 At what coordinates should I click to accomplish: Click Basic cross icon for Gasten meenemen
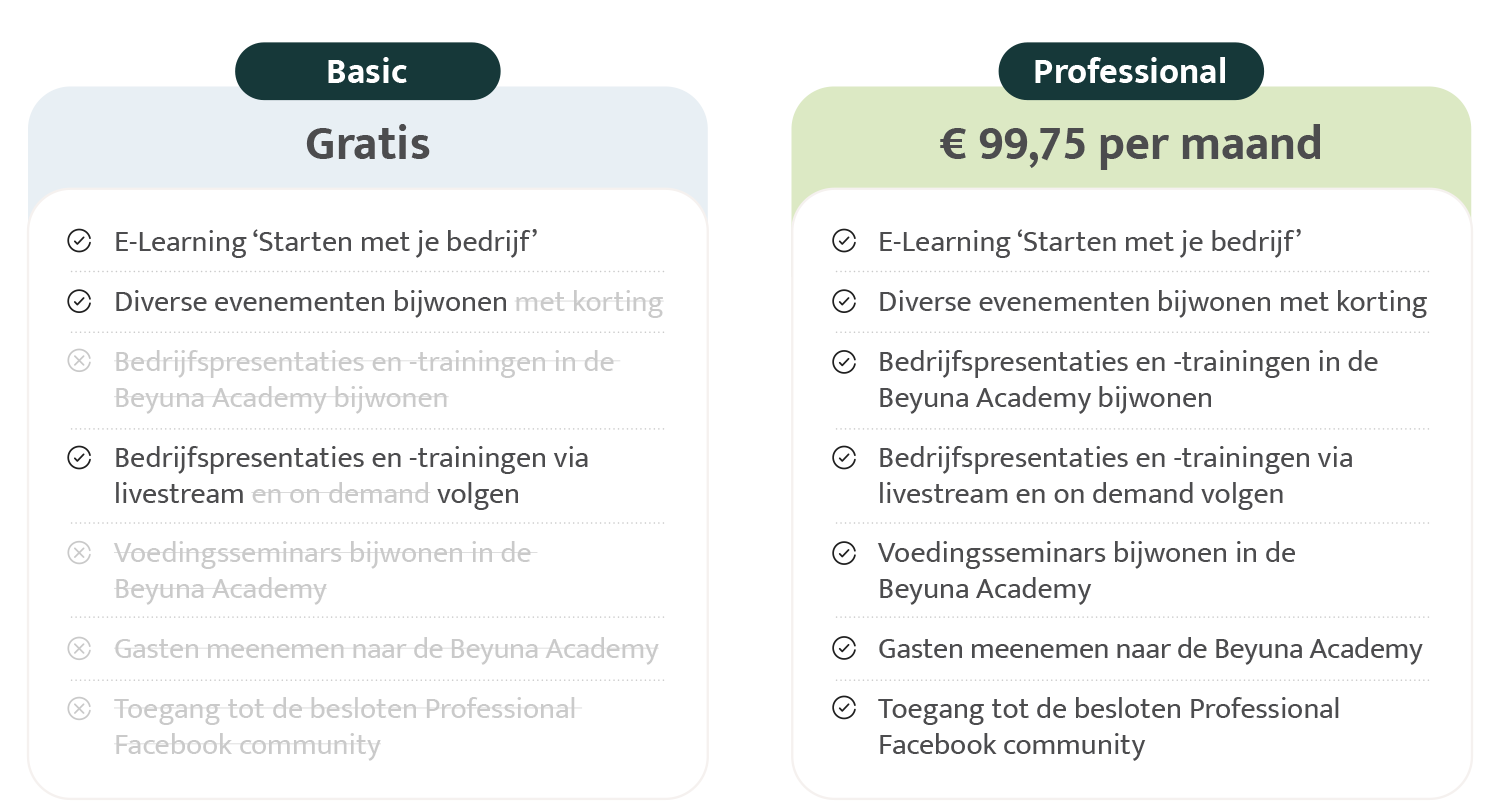click(79, 649)
